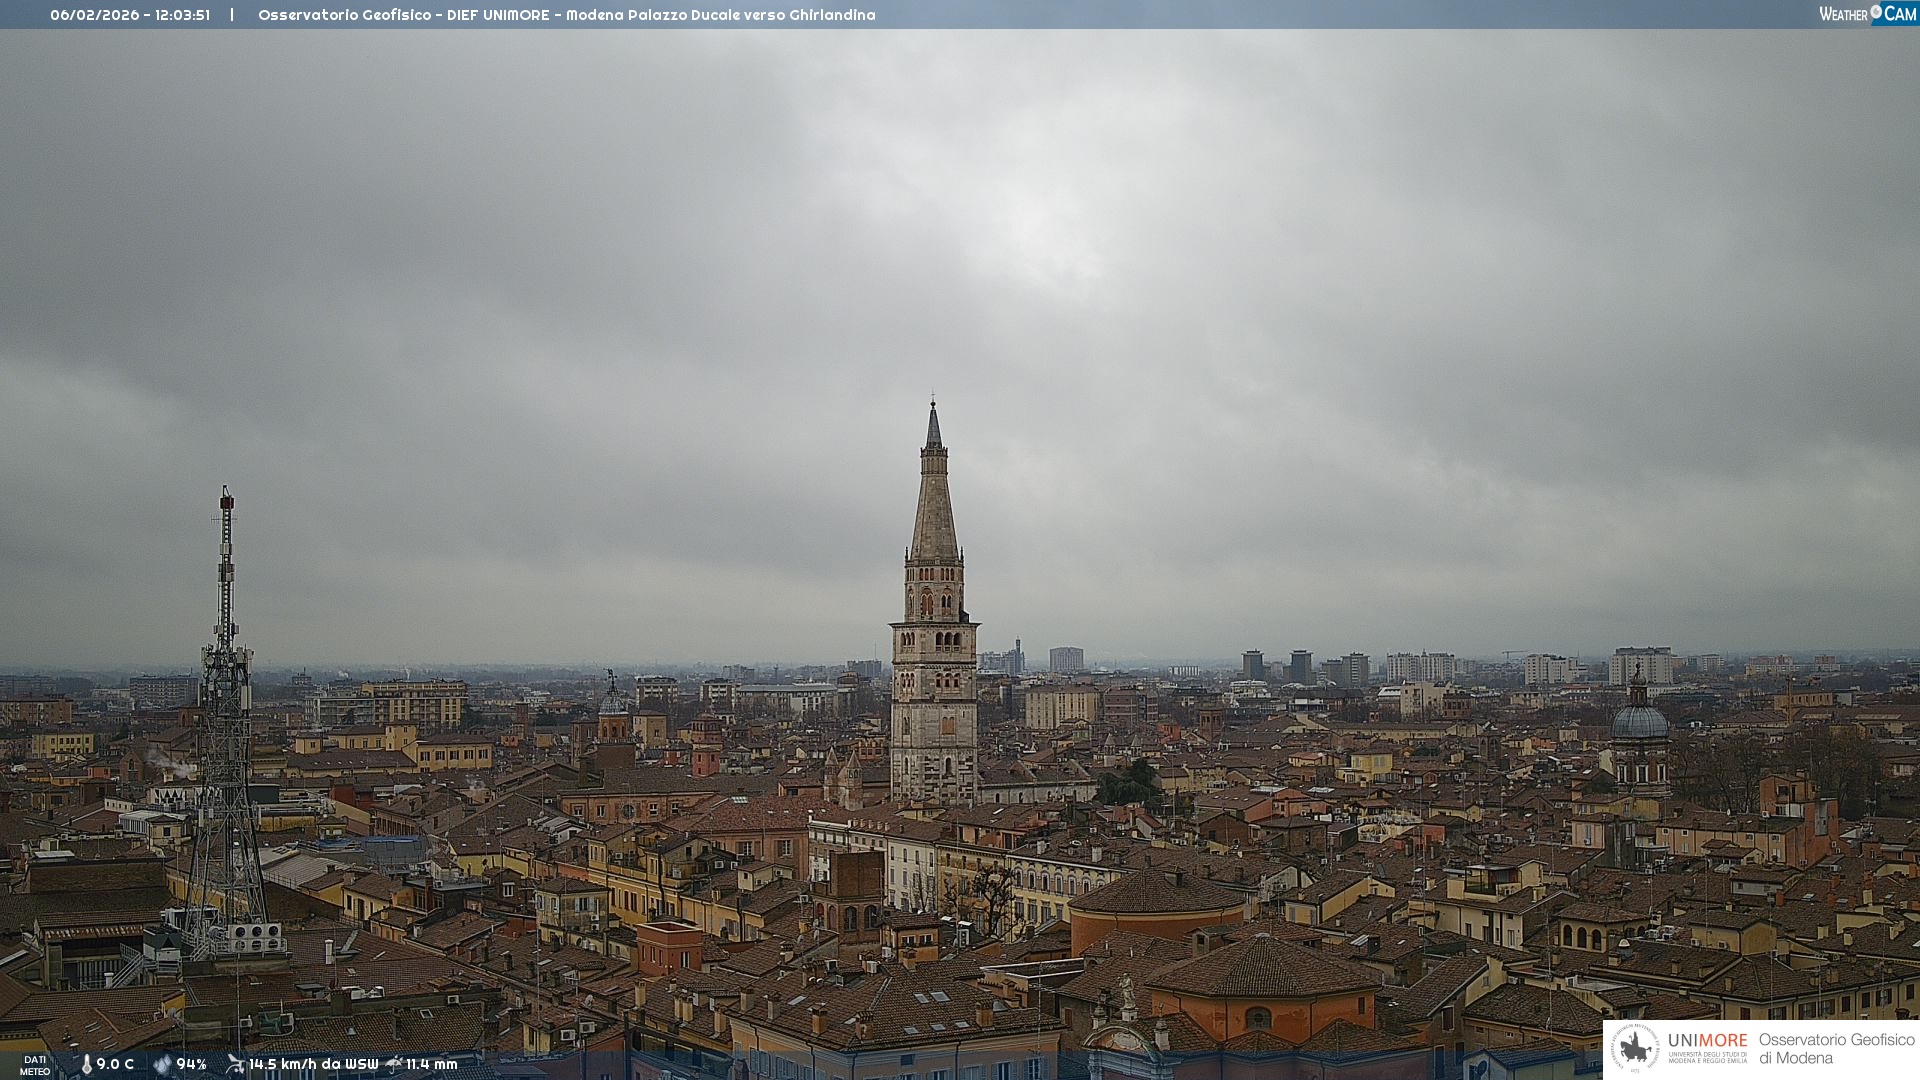Click the WeatherCam camera lens icon

pos(1876,12)
